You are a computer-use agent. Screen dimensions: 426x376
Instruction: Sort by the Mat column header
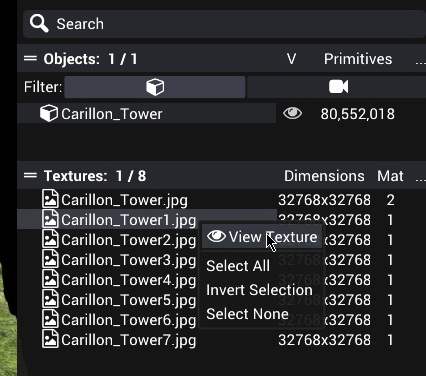pos(390,176)
